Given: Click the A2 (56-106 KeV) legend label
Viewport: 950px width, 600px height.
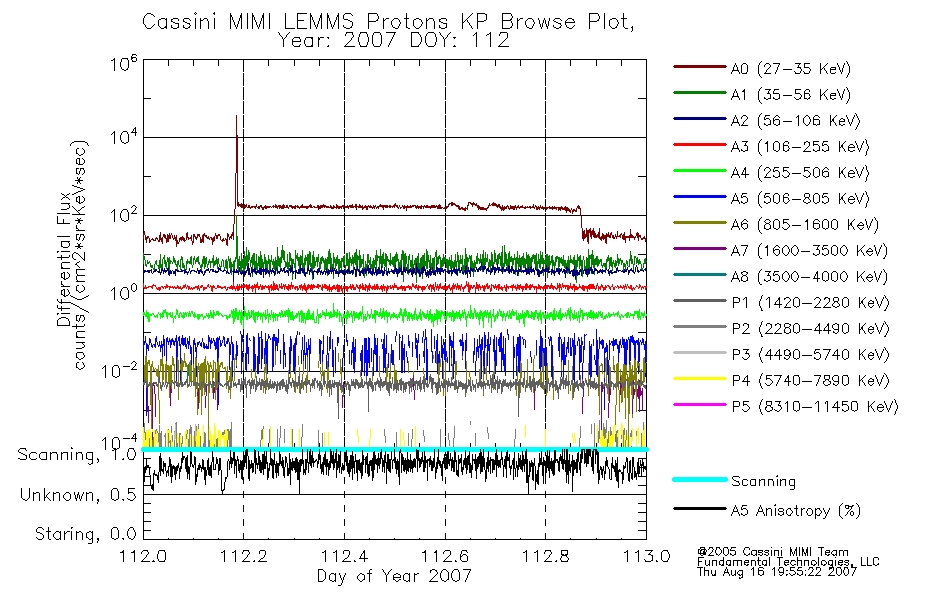Looking at the screenshot, I should tap(796, 121).
